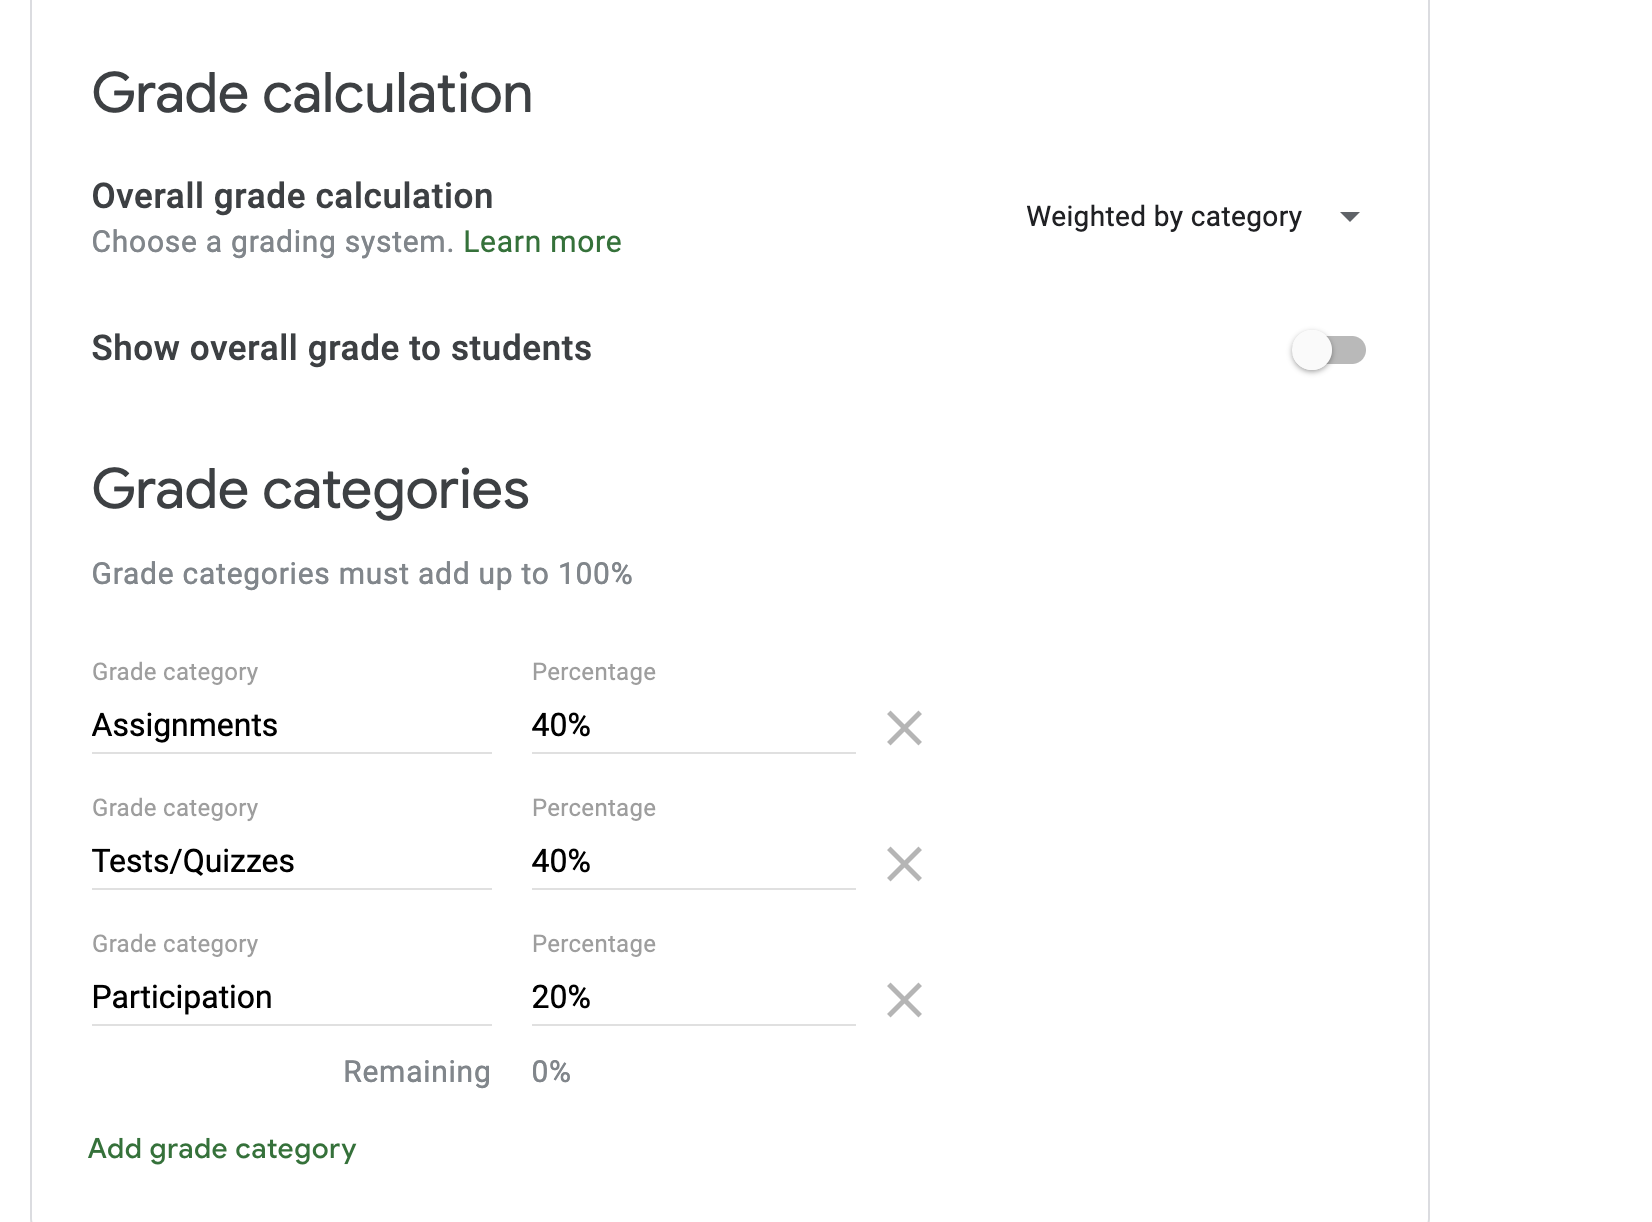Click the X next to the first 40% weight
This screenshot has height=1222, width=1652.
(x=903, y=728)
